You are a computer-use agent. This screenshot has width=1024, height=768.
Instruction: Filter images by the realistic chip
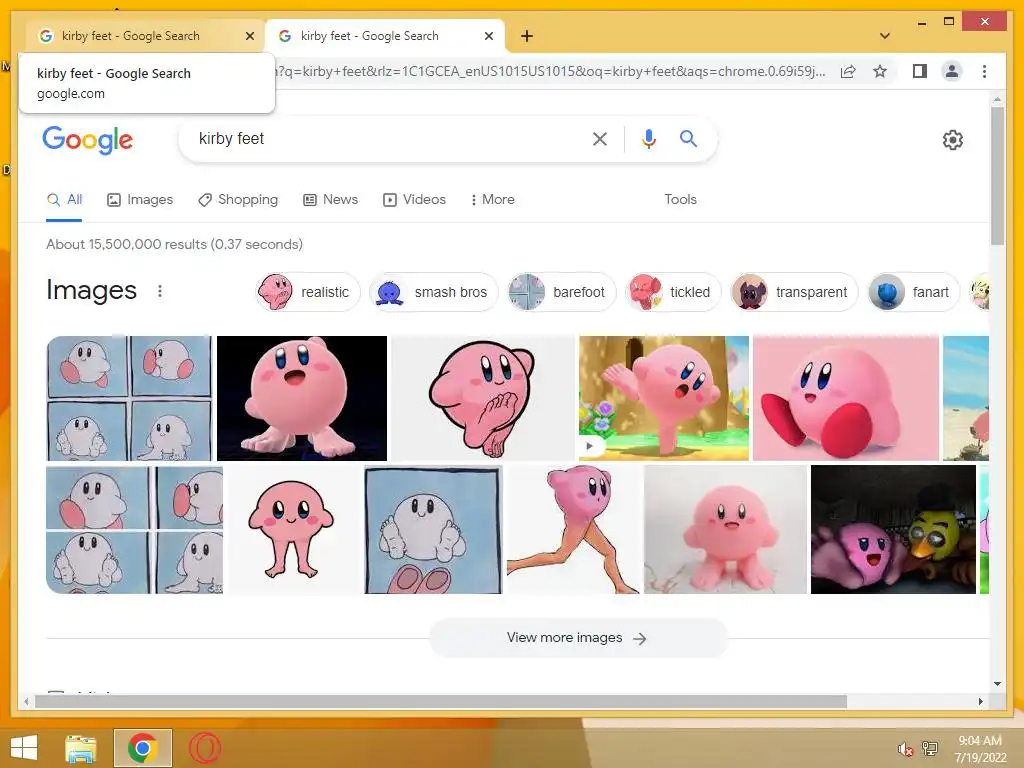[x=308, y=292]
